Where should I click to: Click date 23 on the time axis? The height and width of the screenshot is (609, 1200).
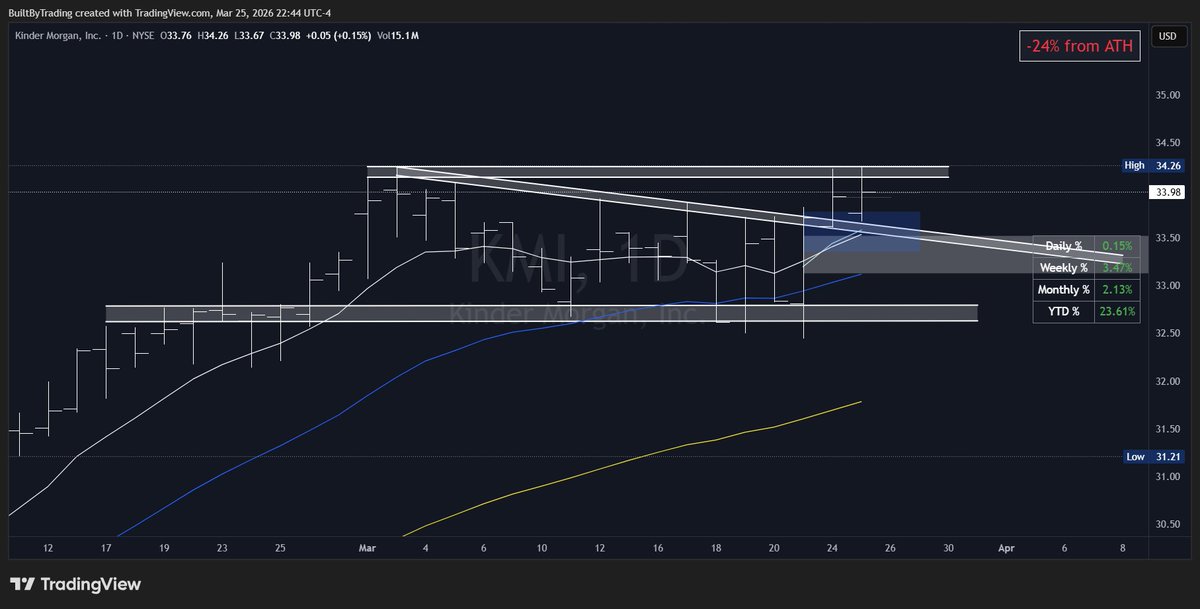tap(222, 548)
